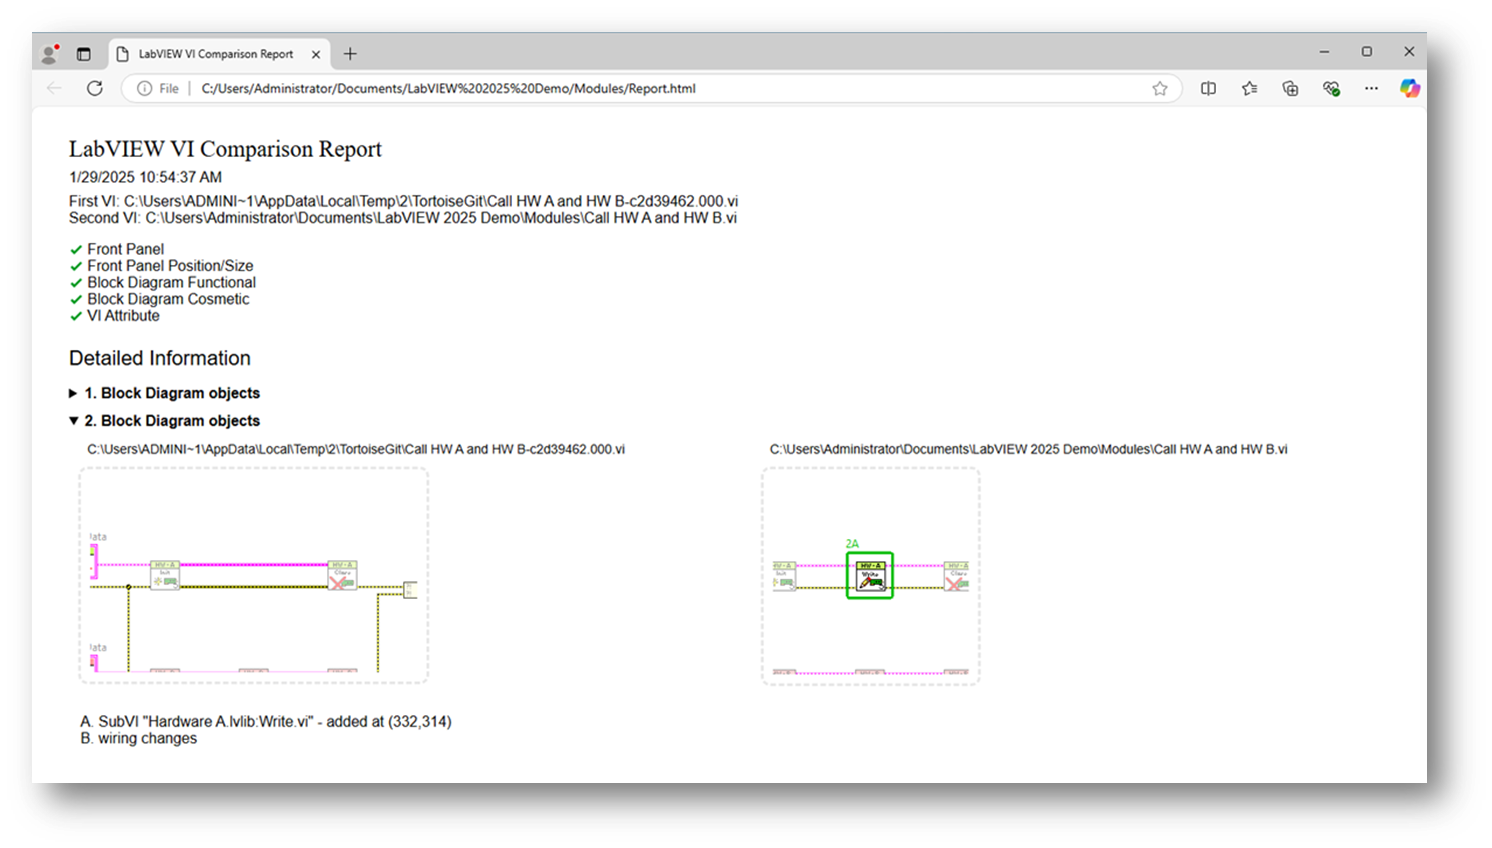Open Browser essentials via the heart icon

point(1330,88)
